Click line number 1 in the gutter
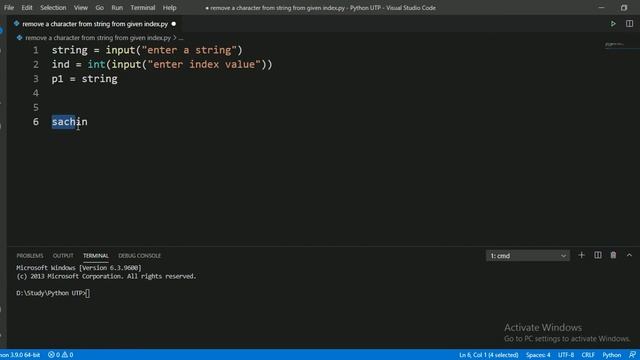The image size is (640, 360). [x=36, y=50]
